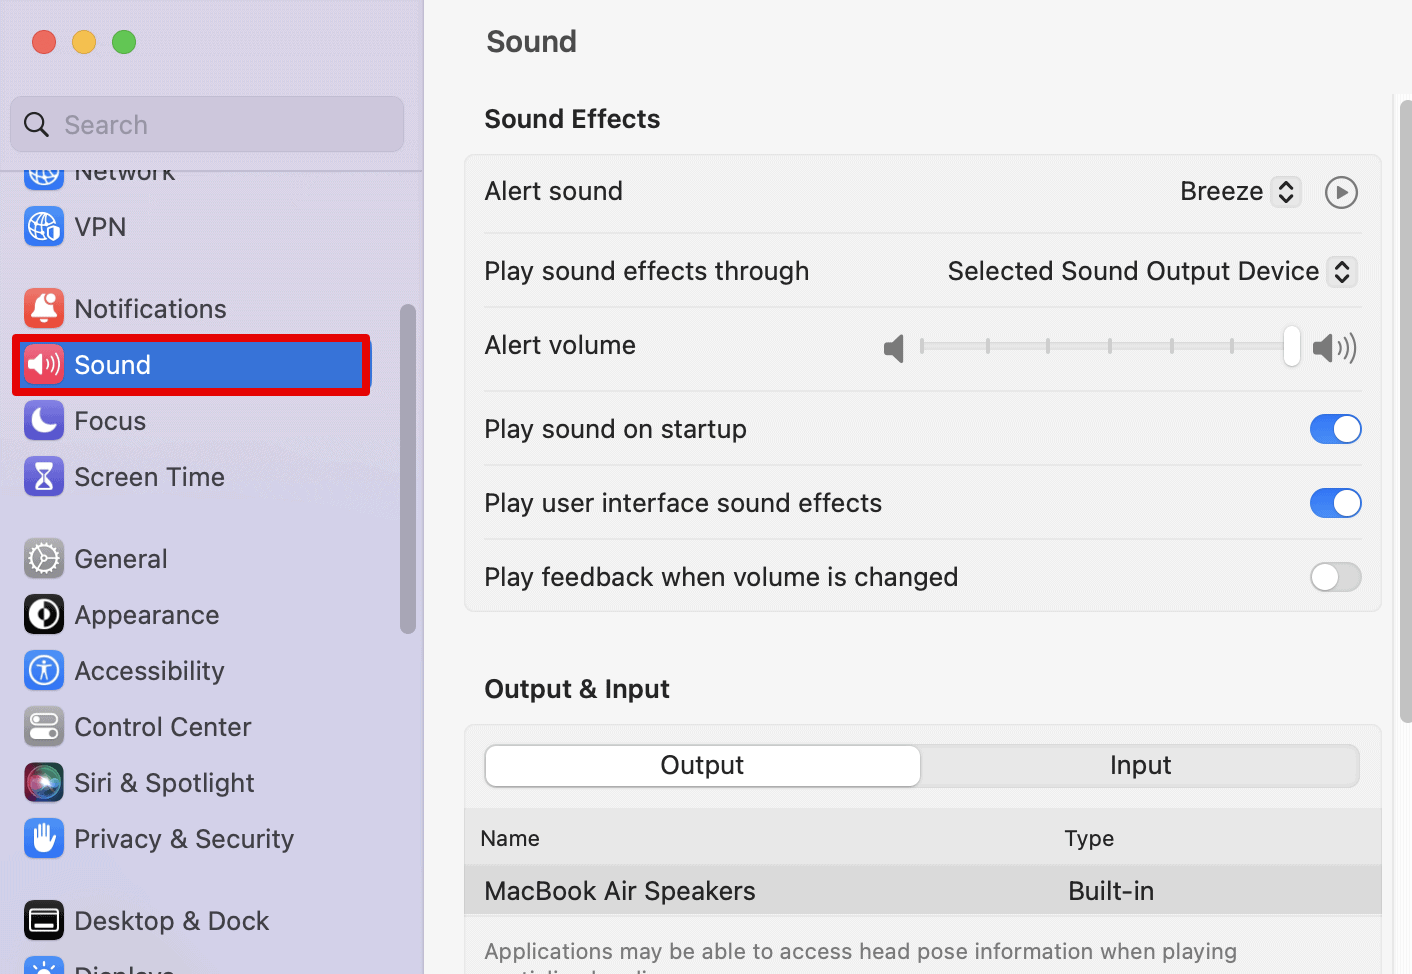Click the Alert volume slider knob
Viewport: 1412px width, 974px height.
click(1292, 346)
